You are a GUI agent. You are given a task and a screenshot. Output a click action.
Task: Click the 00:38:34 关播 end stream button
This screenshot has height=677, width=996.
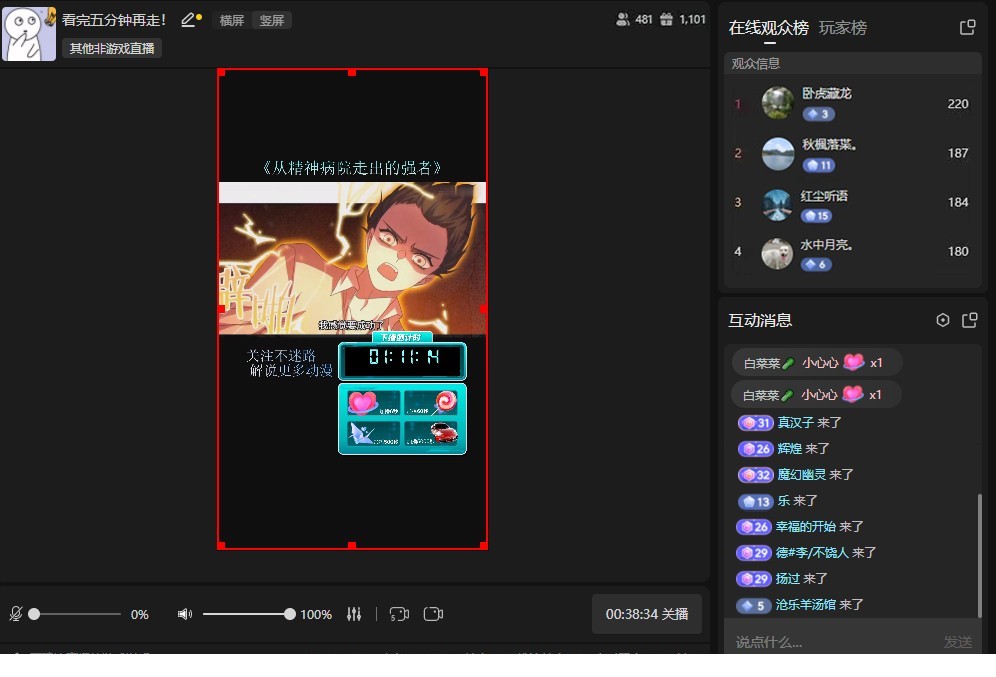tap(647, 614)
